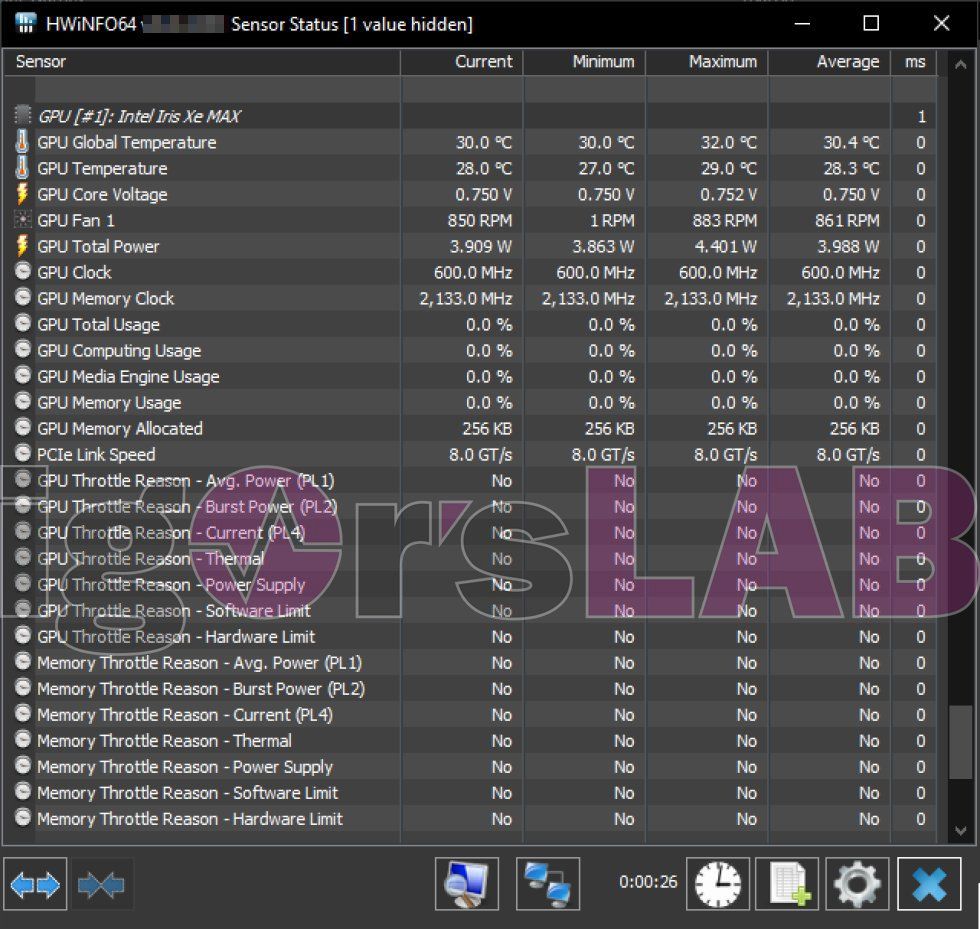Open the remote network computers icon
Viewport: 980px width, 929px height.
tap(548, 884)
